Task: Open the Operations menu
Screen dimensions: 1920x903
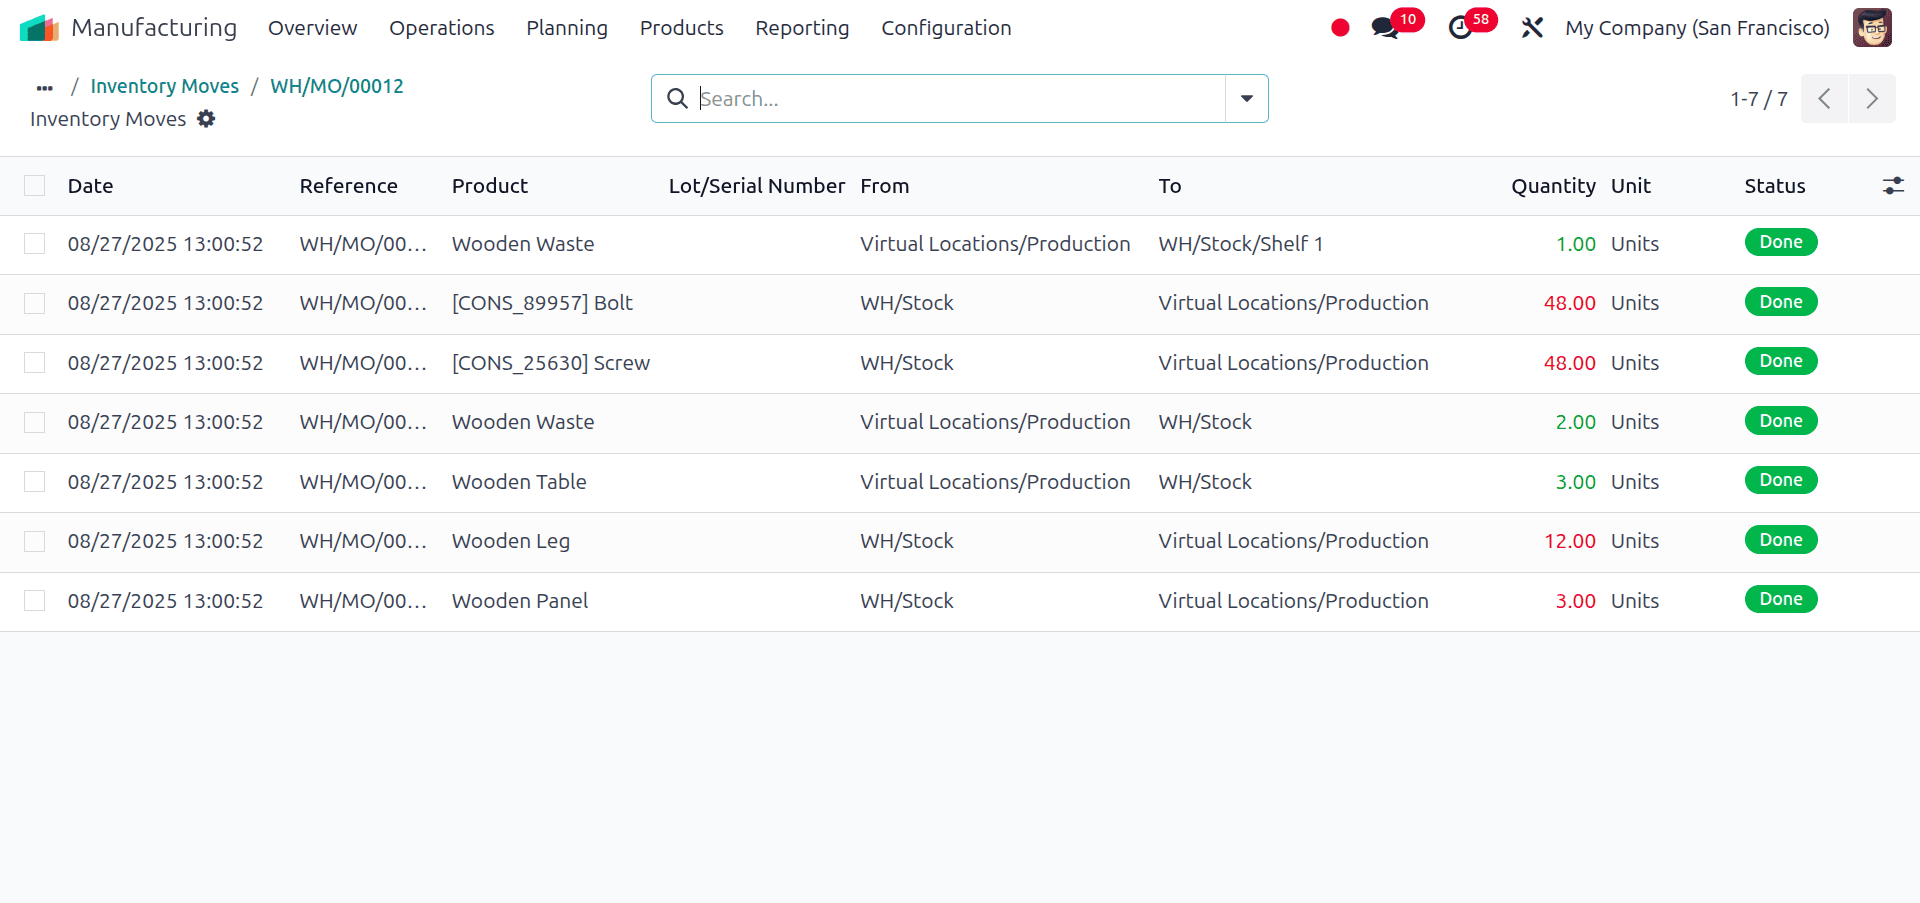Action: click(x=441, y=28)
